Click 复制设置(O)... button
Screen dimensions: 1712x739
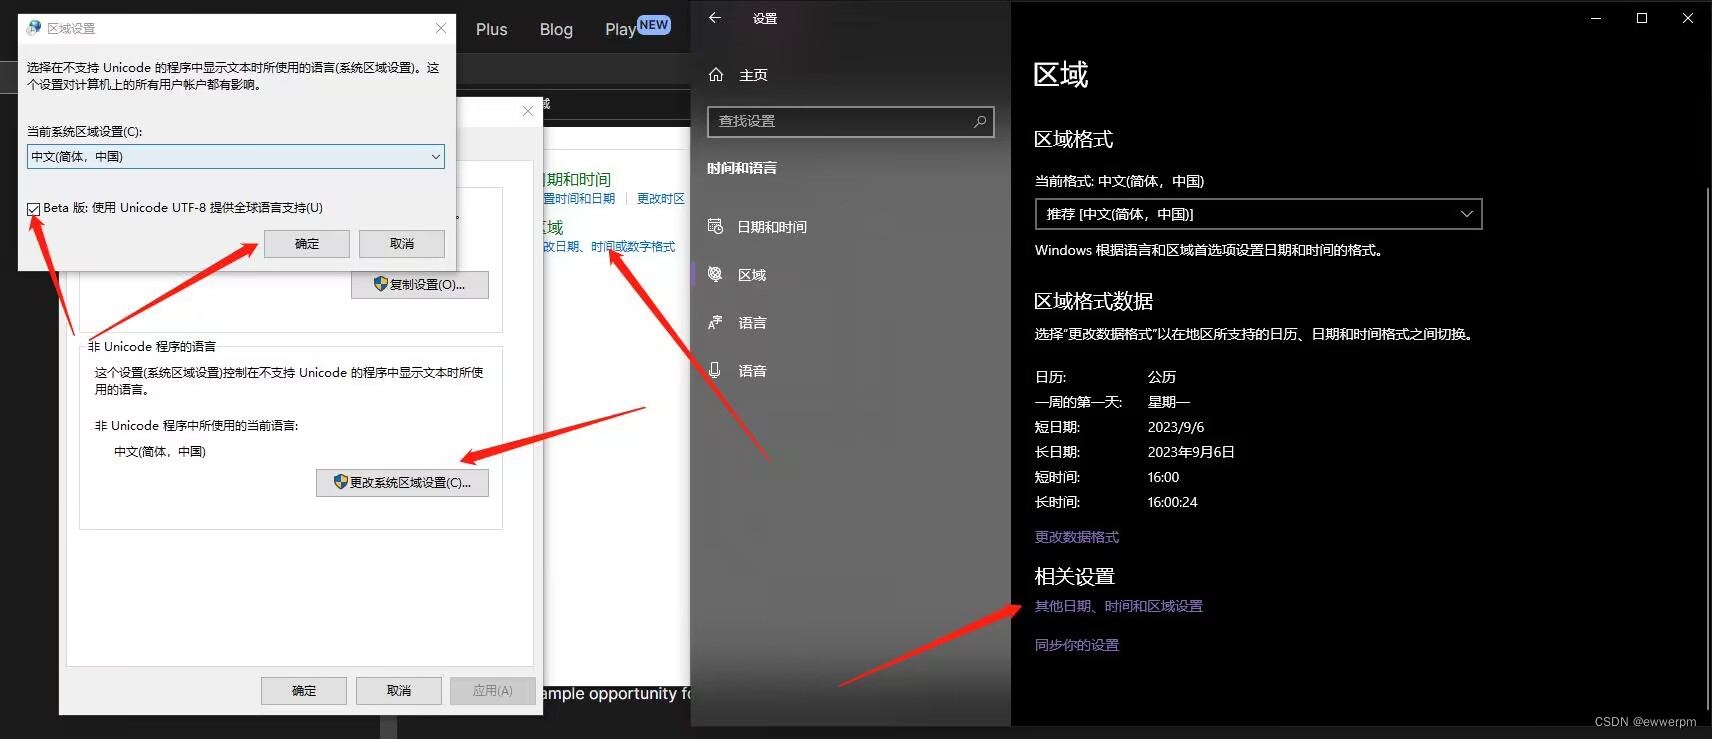point(420,285)
